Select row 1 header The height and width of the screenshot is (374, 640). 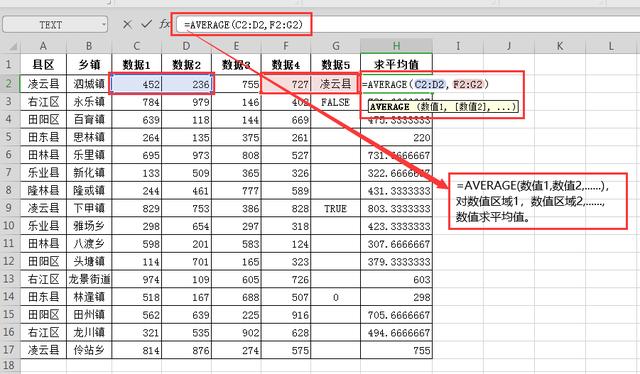click(x=10, y=64)
